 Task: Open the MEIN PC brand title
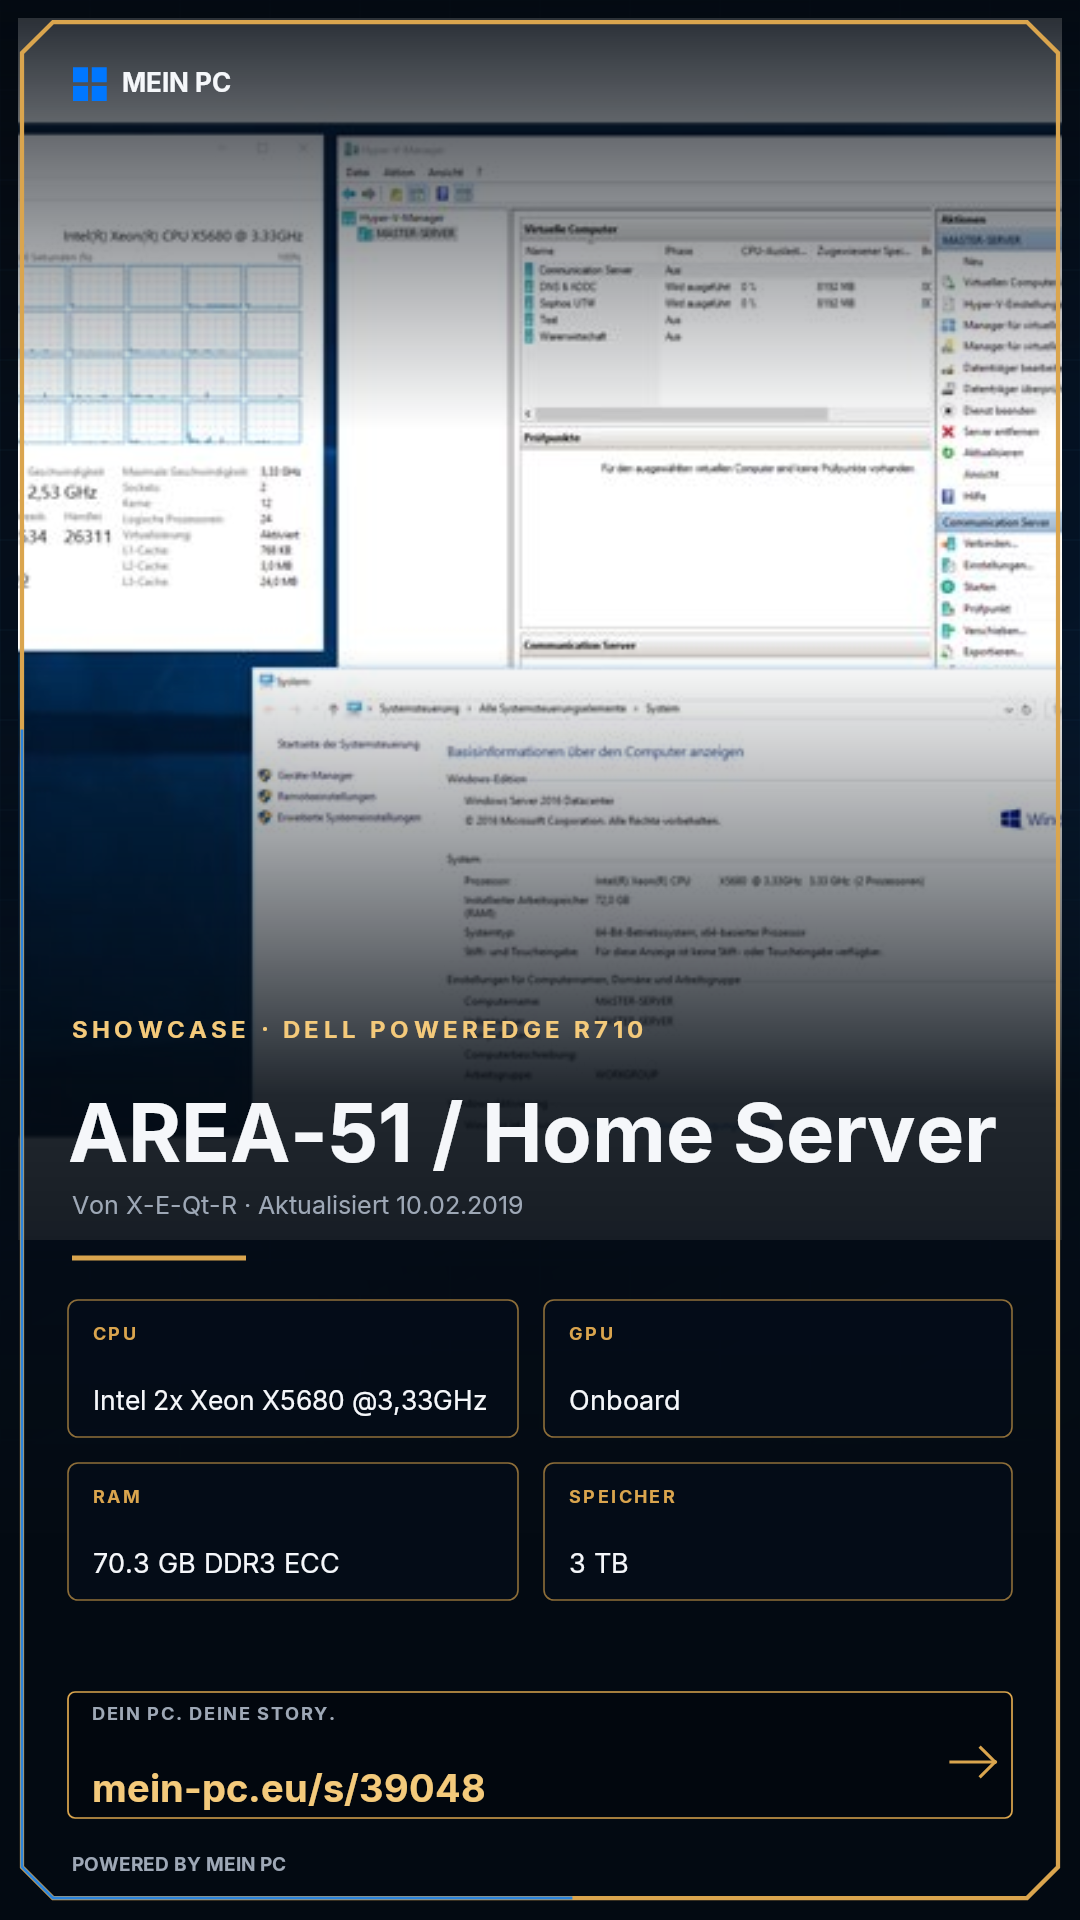[176, 83]
